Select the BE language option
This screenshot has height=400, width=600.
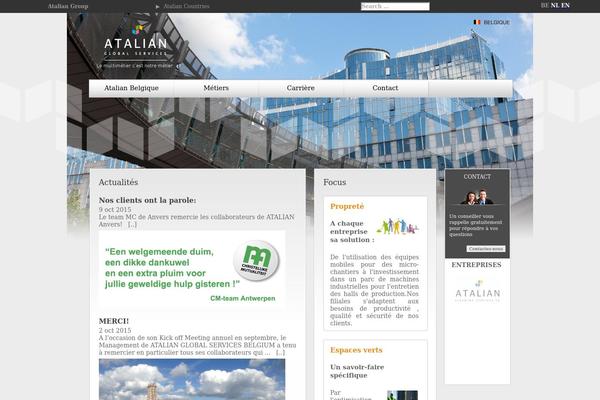[x=545, y=5]
